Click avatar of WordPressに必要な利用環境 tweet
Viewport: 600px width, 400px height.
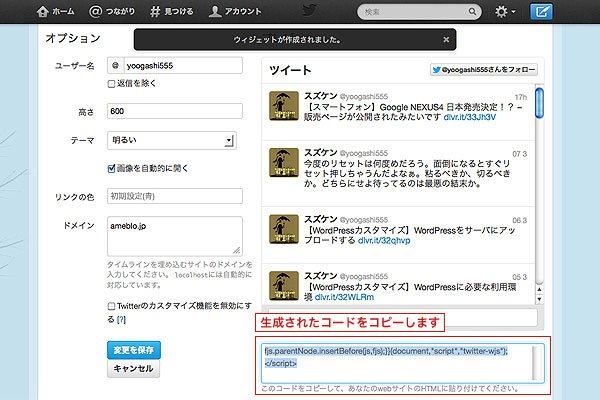284,286
